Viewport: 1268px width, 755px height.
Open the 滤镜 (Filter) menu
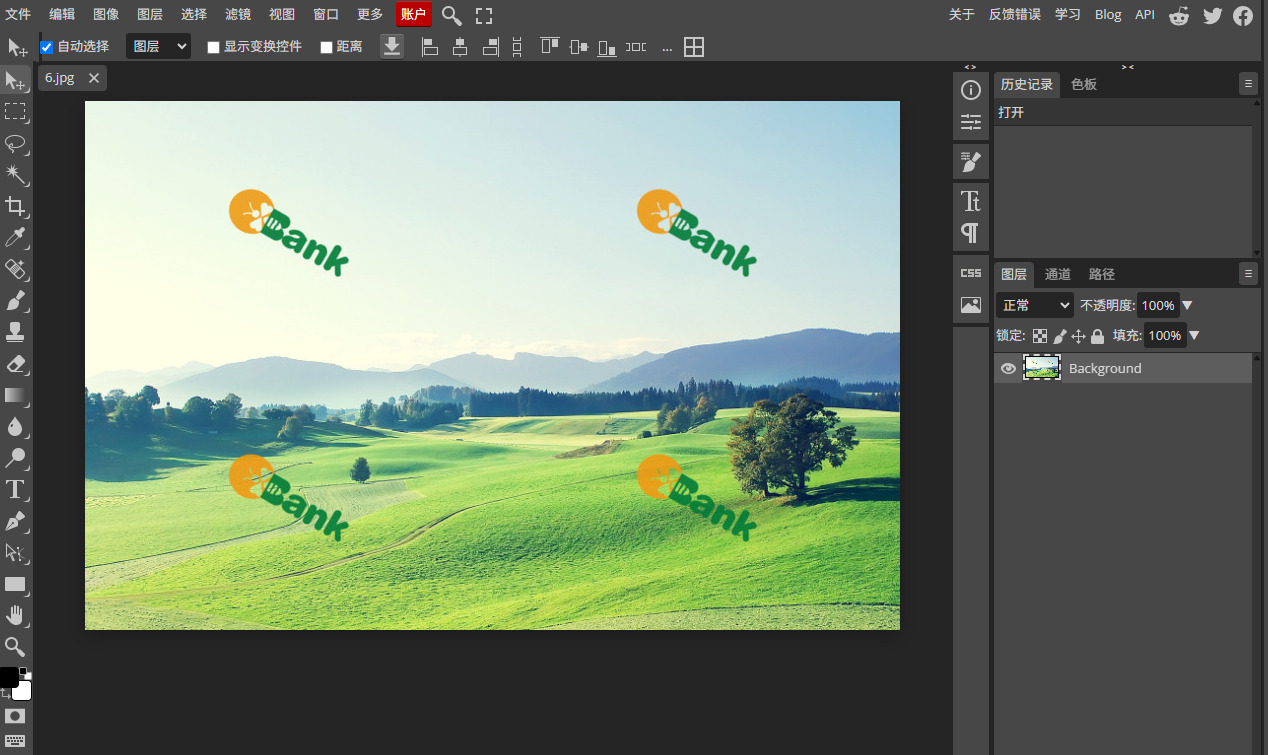pos(238,15)
